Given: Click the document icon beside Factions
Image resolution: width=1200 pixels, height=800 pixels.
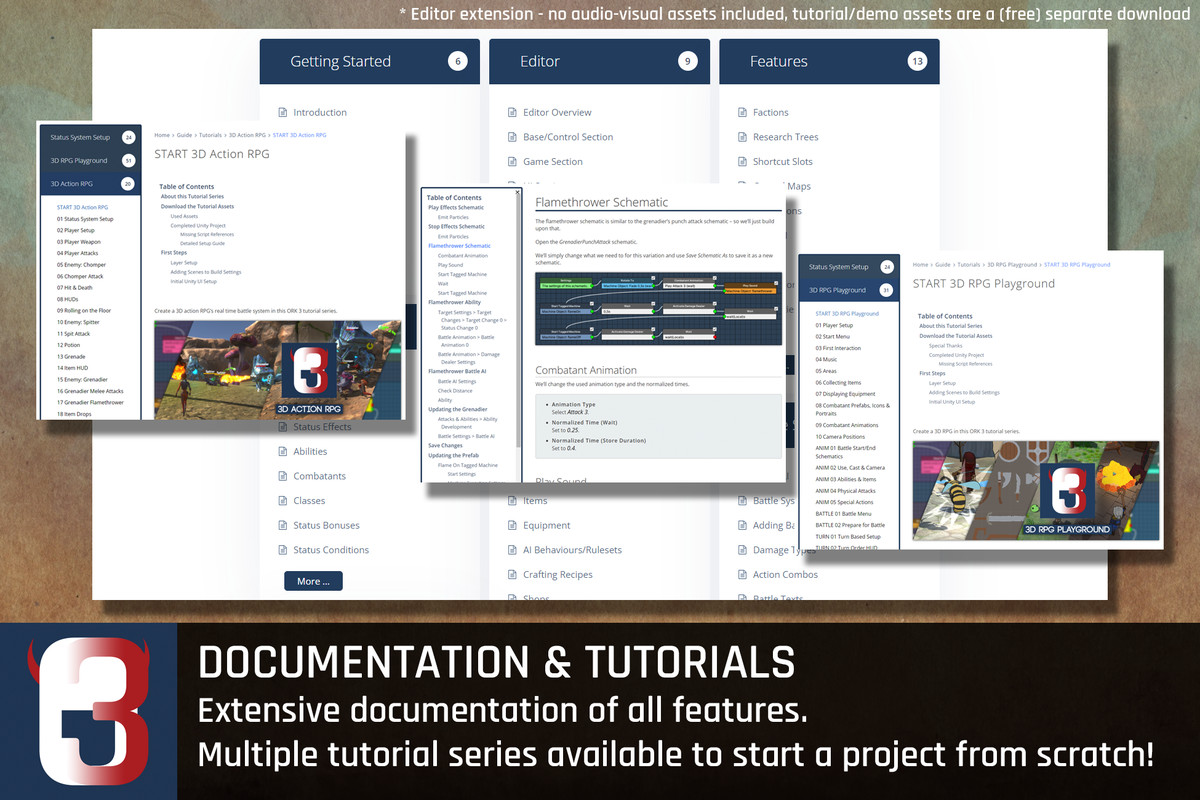Looking at the screenshot, I should [x=742, y=113].
